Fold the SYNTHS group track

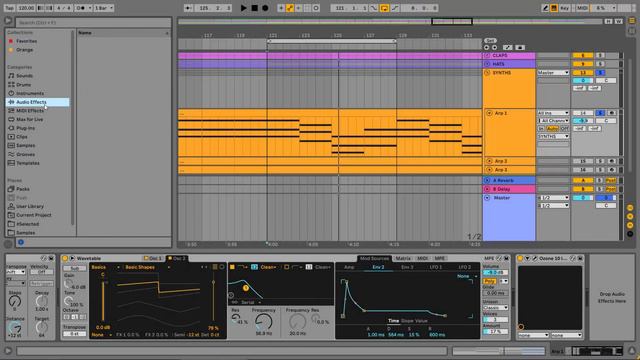487,73
